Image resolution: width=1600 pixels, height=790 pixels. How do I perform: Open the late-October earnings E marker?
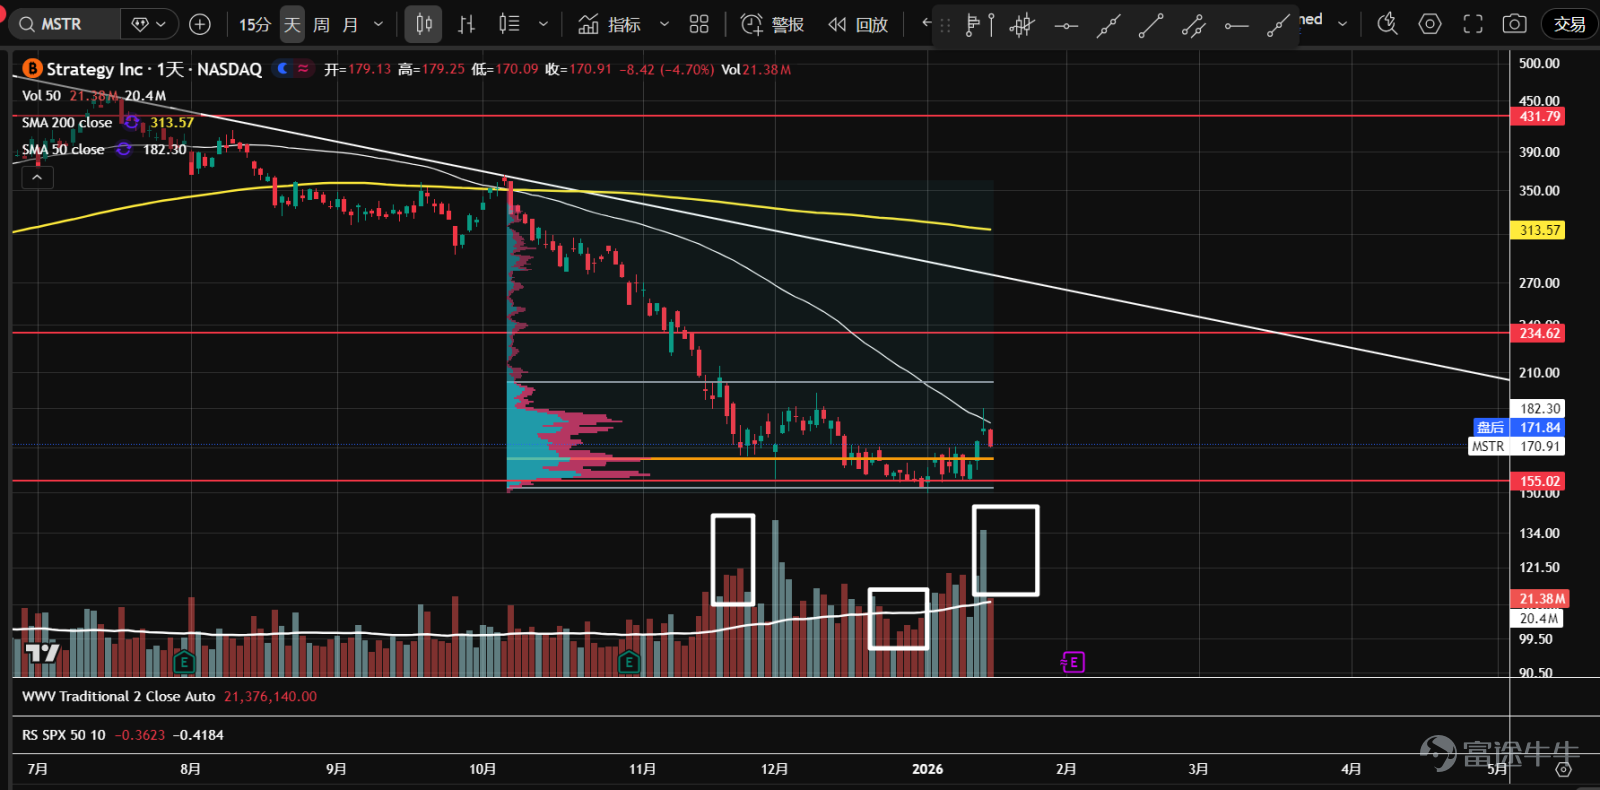[629, 662]
